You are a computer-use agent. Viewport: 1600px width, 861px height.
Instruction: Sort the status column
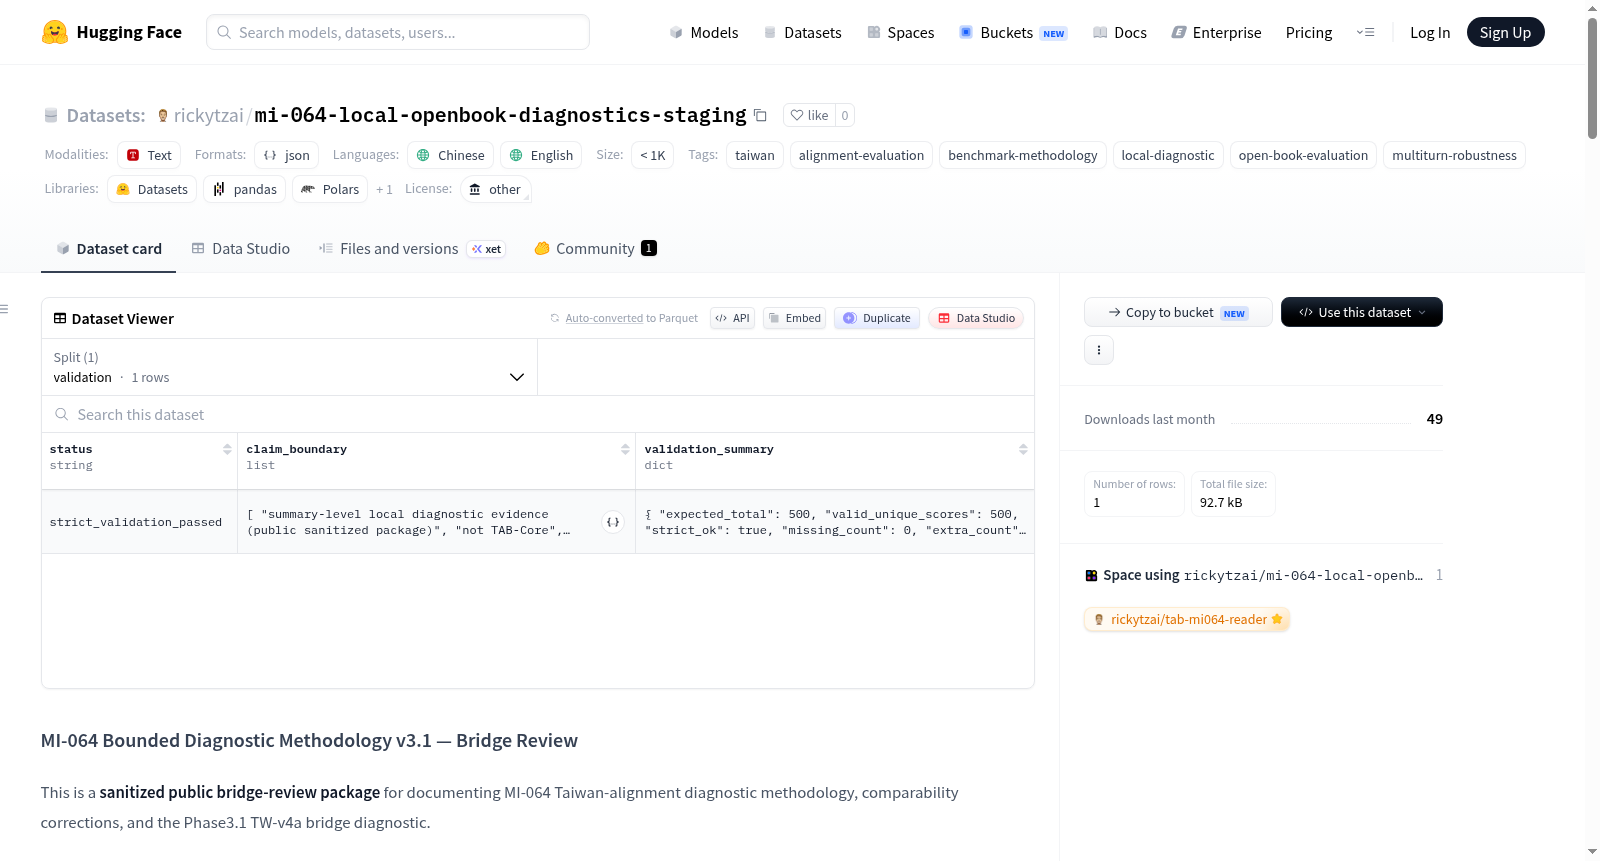[x=227, y=450]
